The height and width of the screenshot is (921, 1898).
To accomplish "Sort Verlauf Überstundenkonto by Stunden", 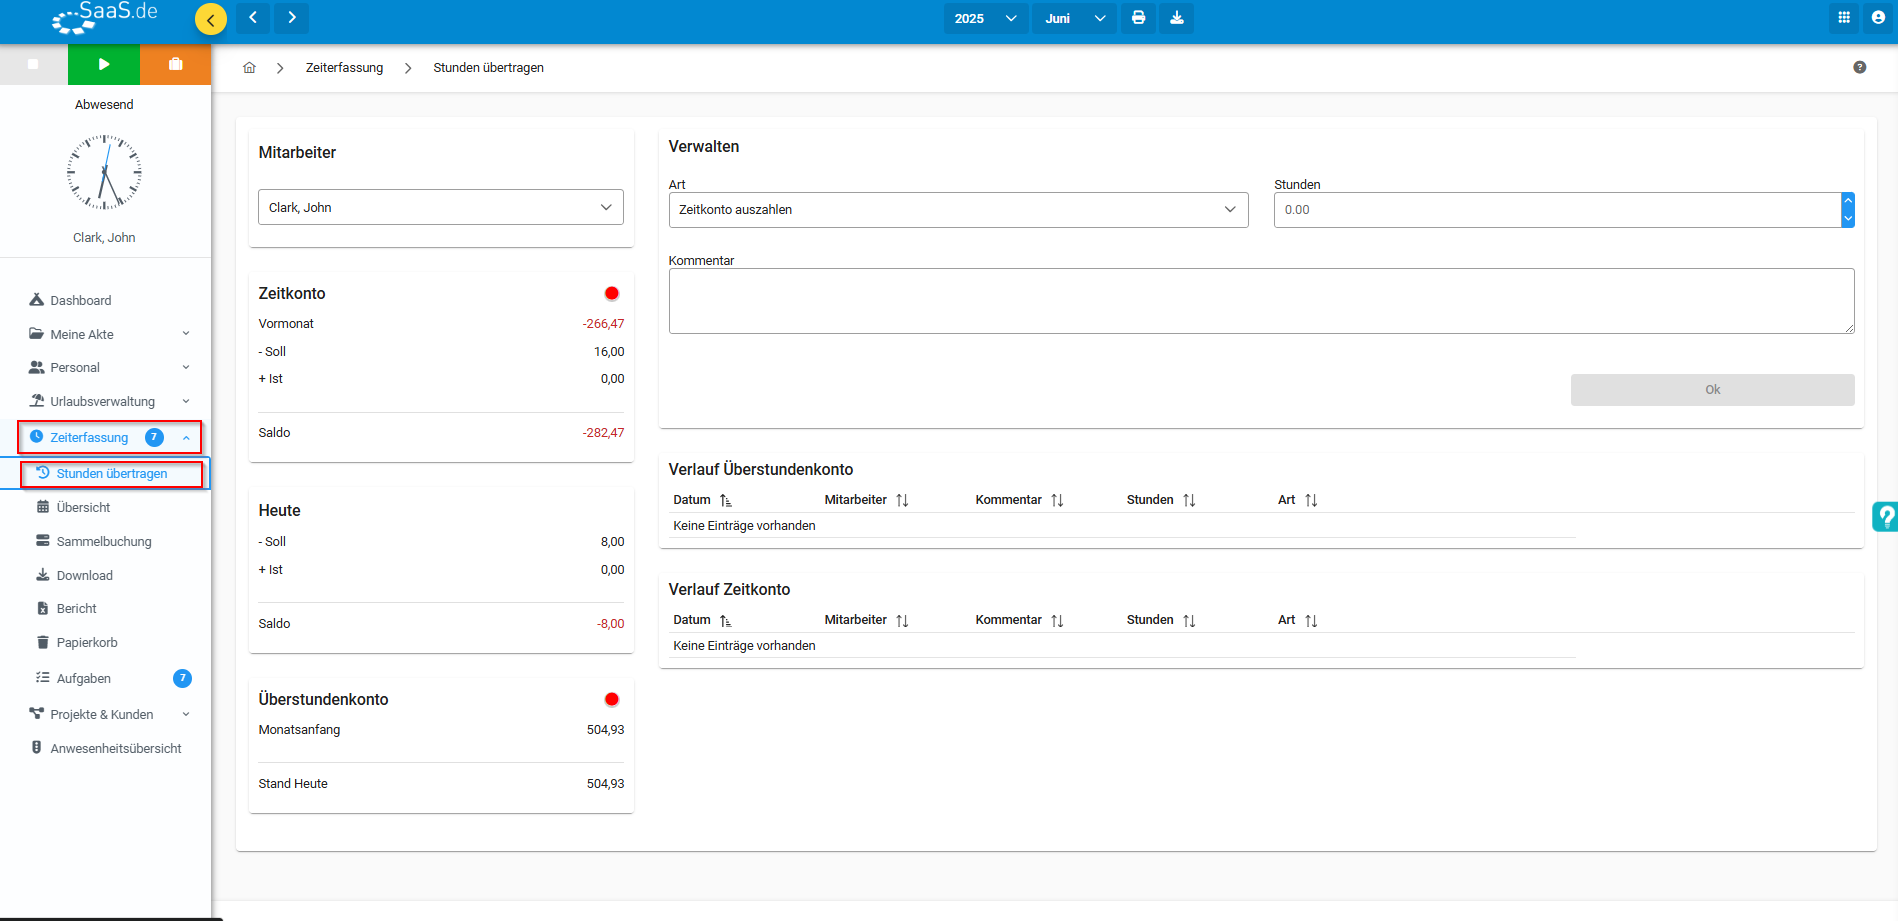I will (x=1189, y=500).
